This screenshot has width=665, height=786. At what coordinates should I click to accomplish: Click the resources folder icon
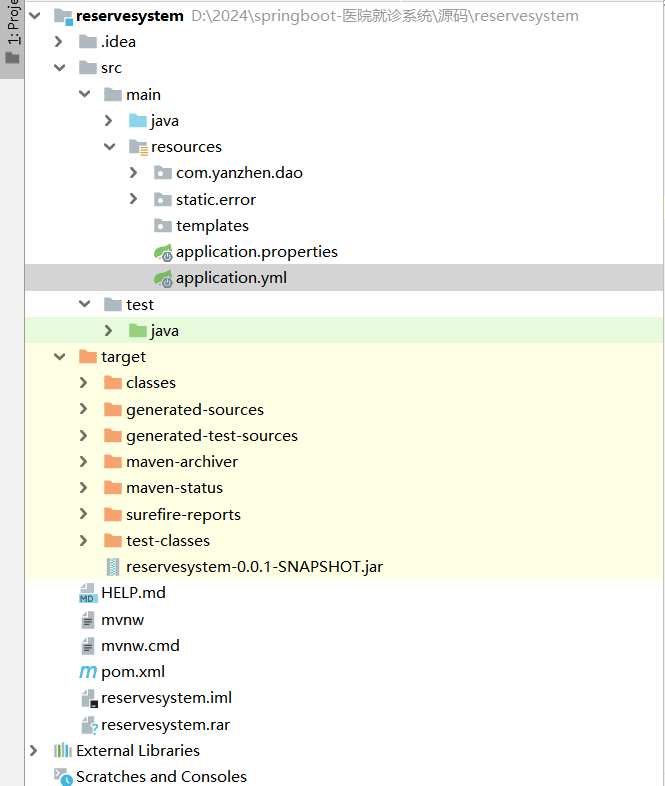[x=138, y=147]
